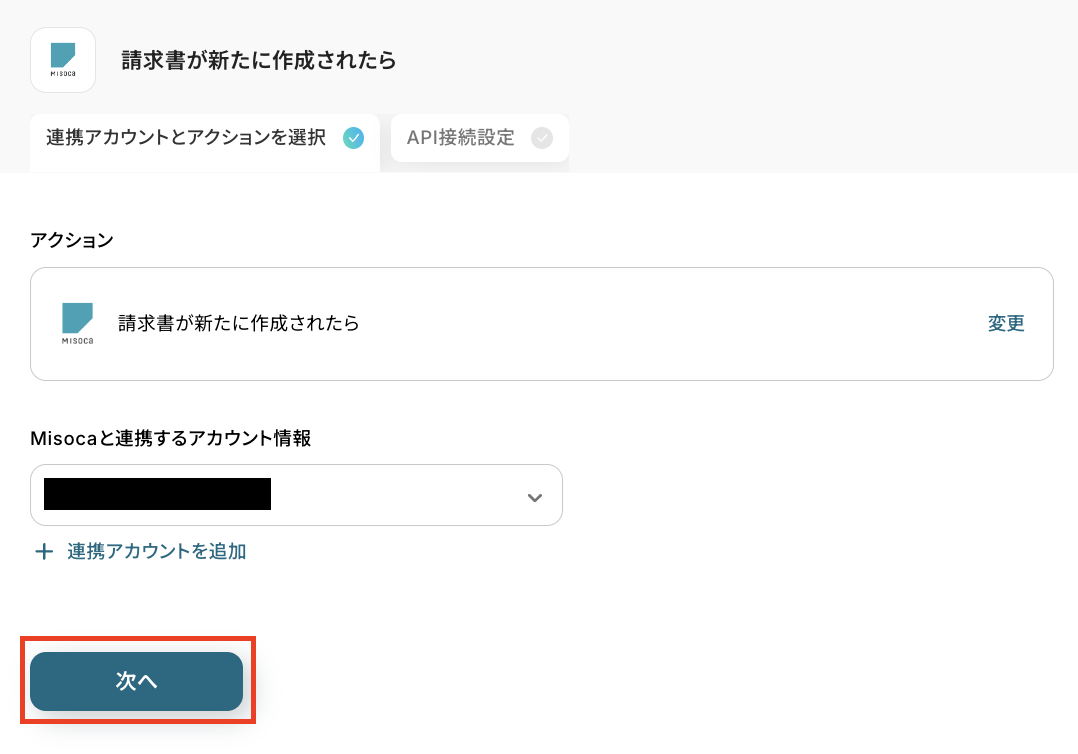Screen dimensions: 1078x754
Task: Click the empty middle area of the action card
Action: [x=670, y=323]
